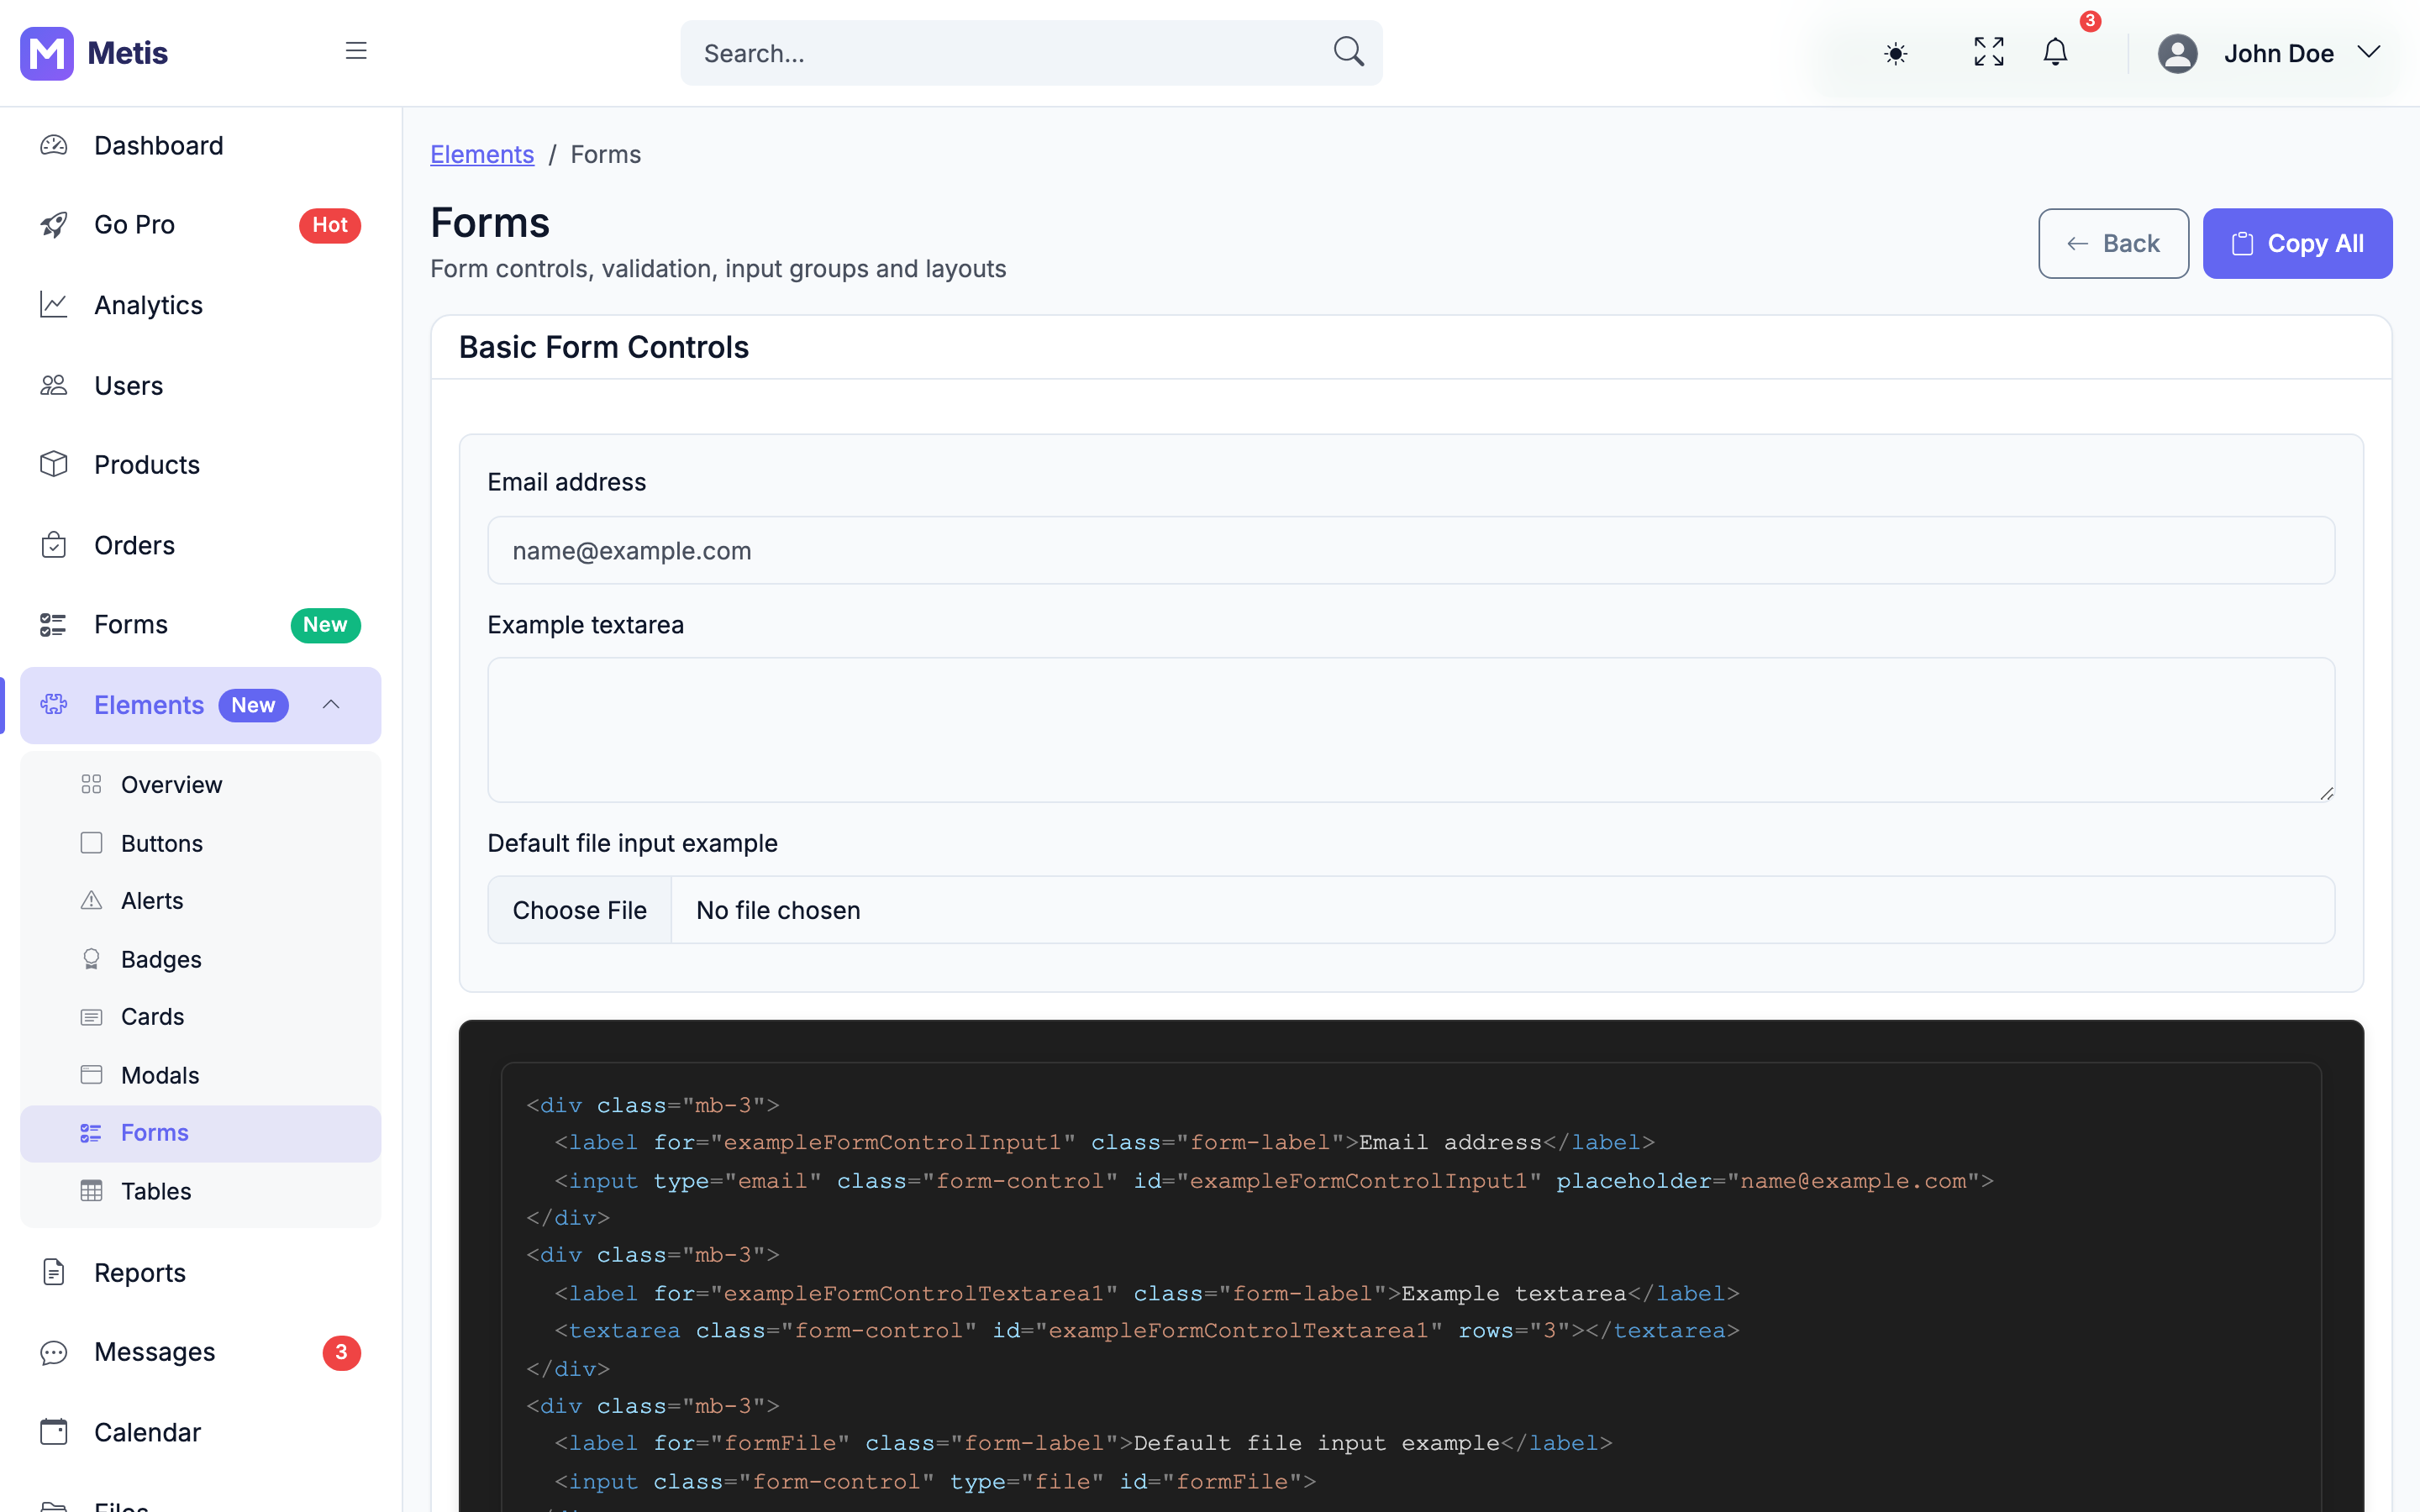Click the Back button
This screenshot has height=1512, width=2420.
coord(2113,243)
